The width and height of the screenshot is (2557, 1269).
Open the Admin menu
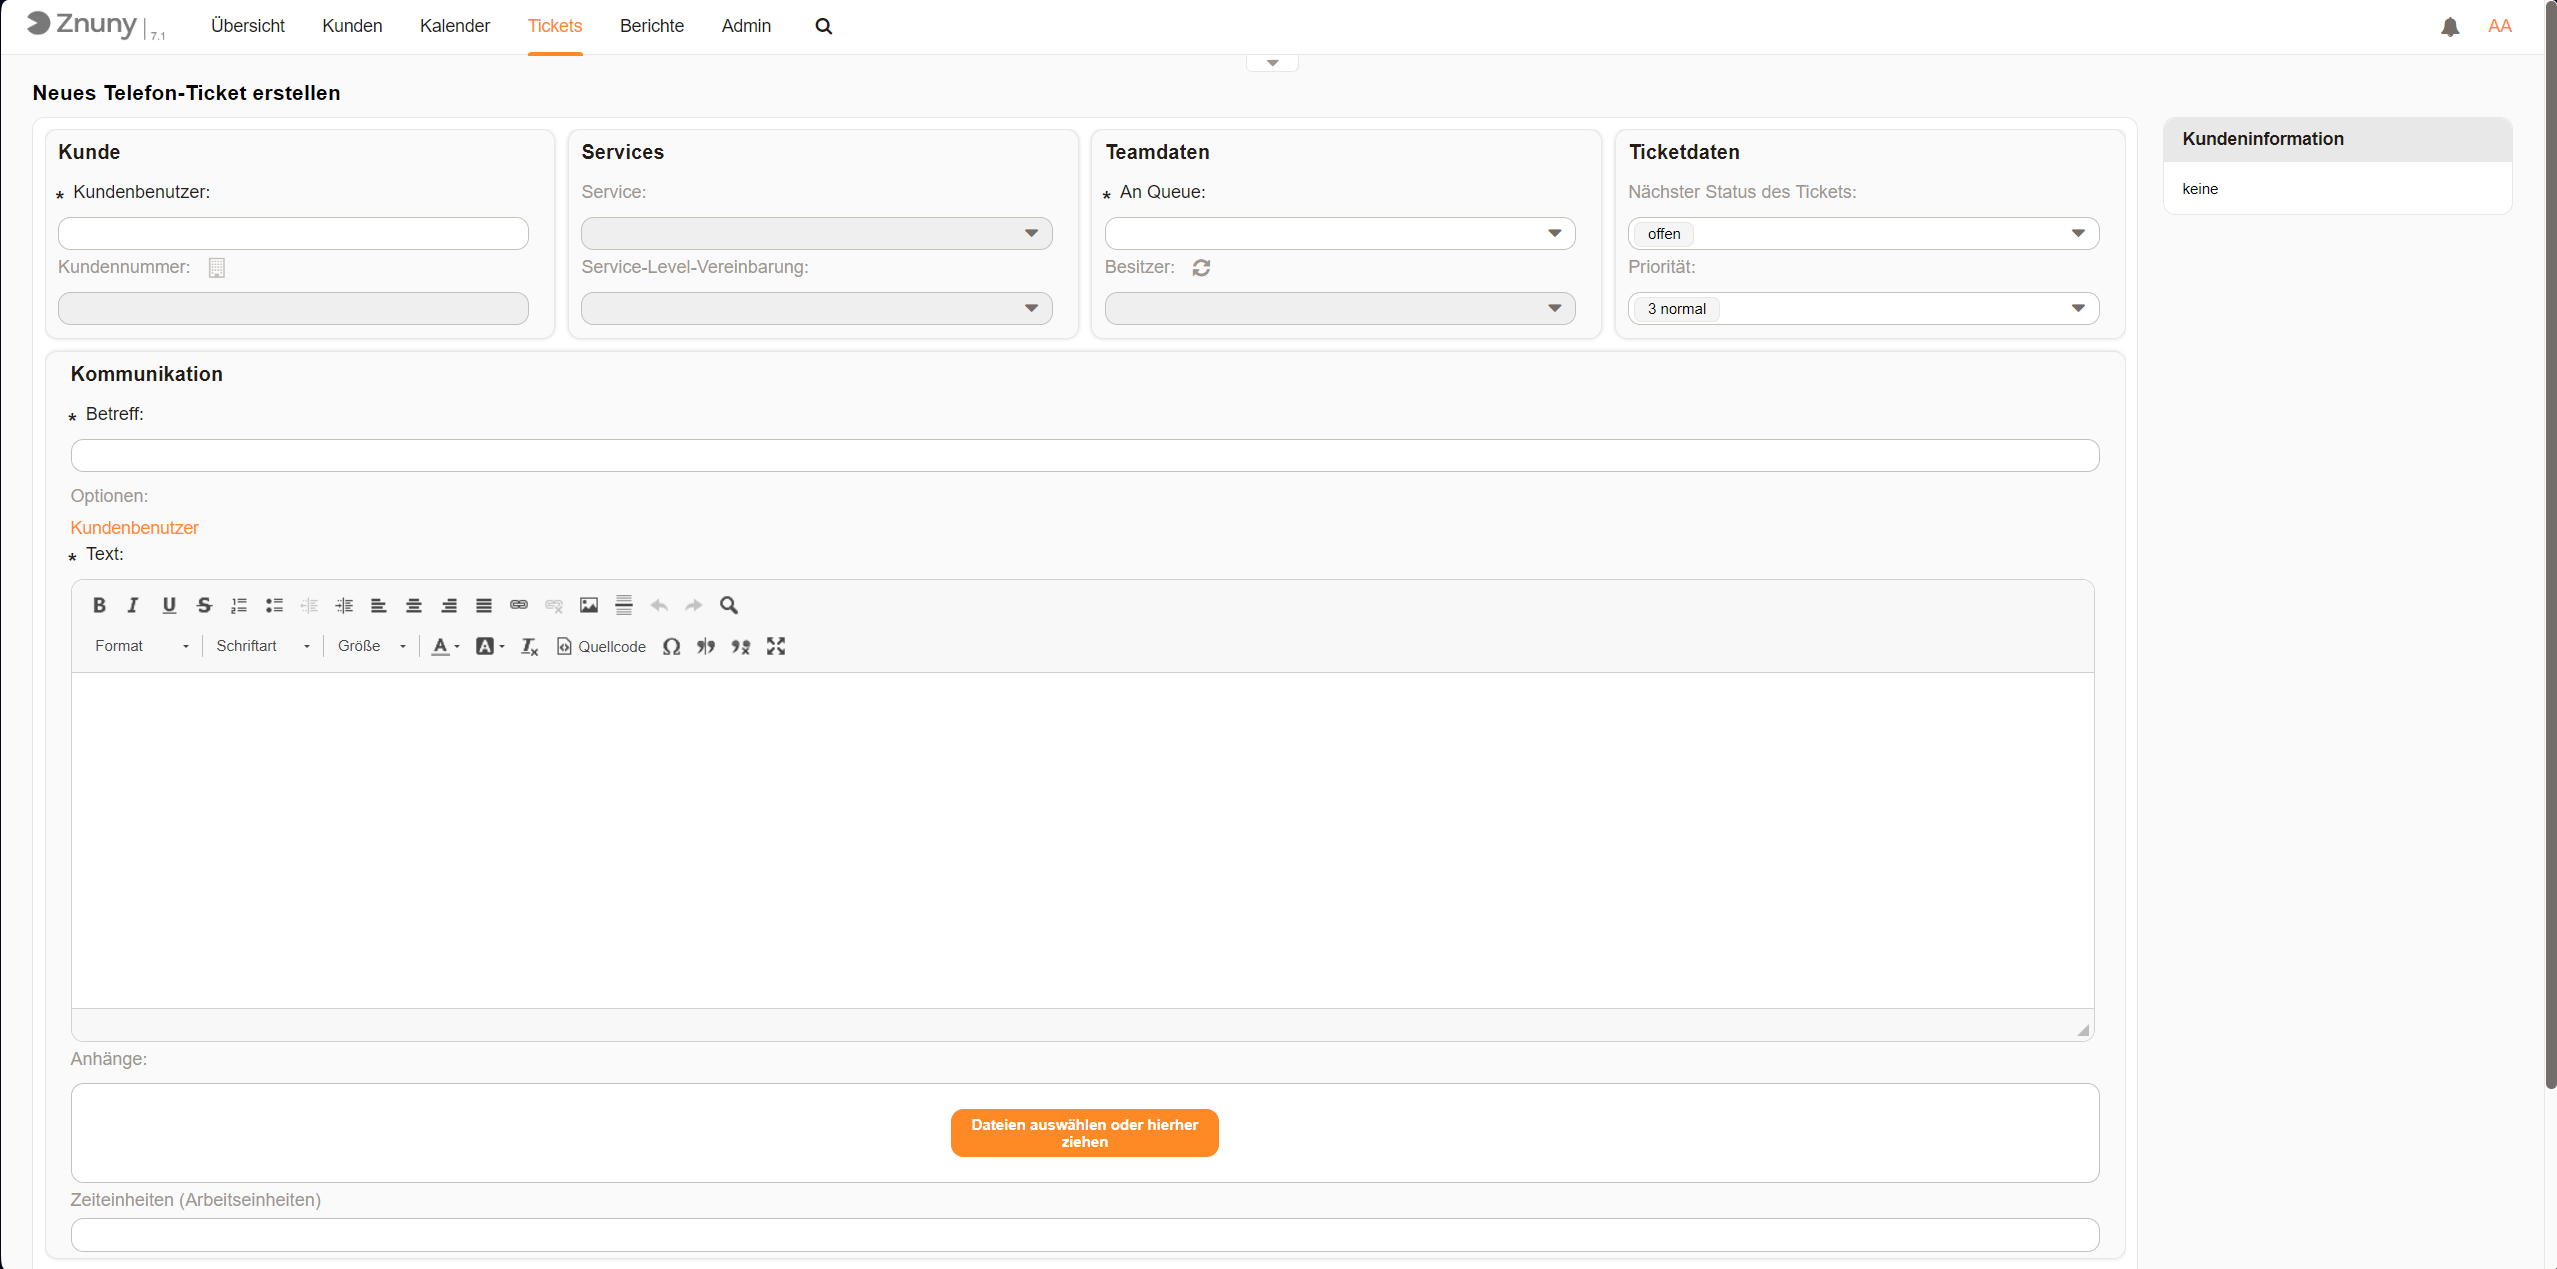tap(746, 26)
